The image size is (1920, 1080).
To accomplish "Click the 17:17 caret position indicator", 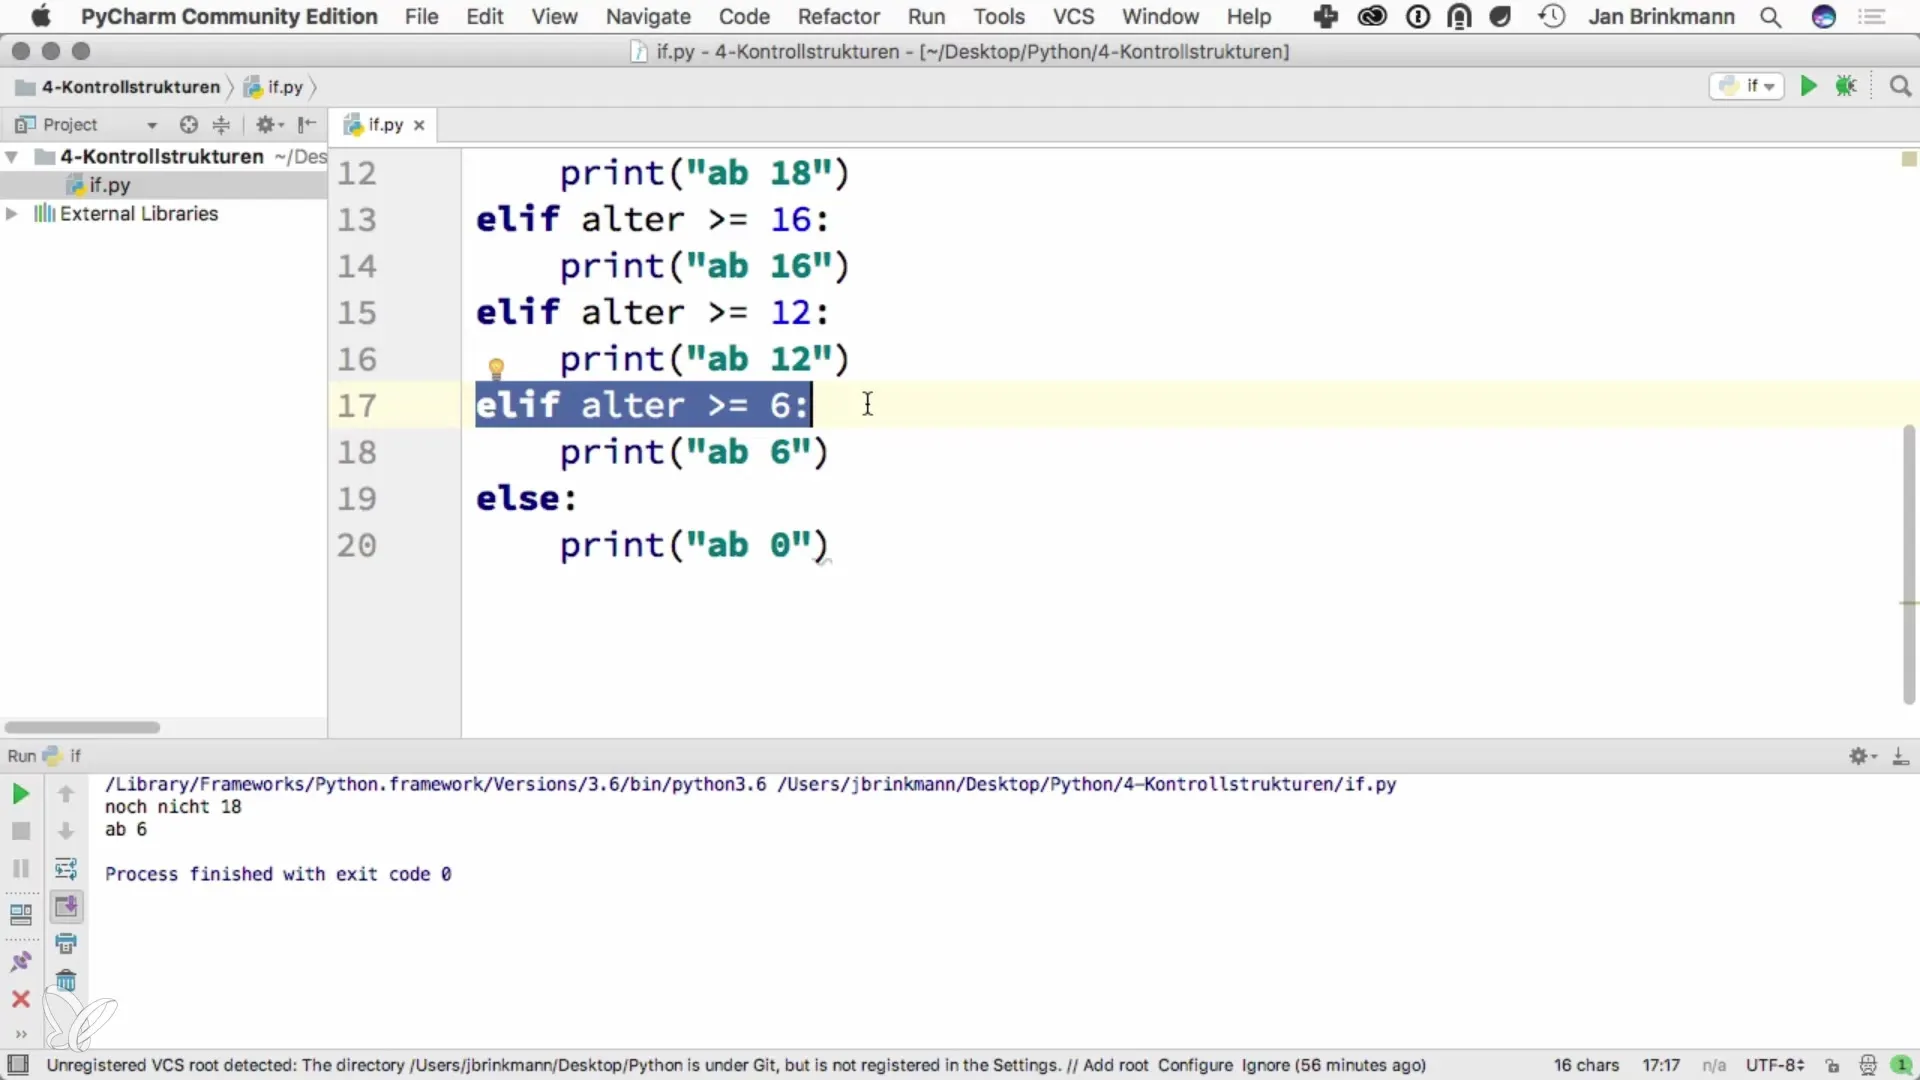I will coord(1661,1065).
